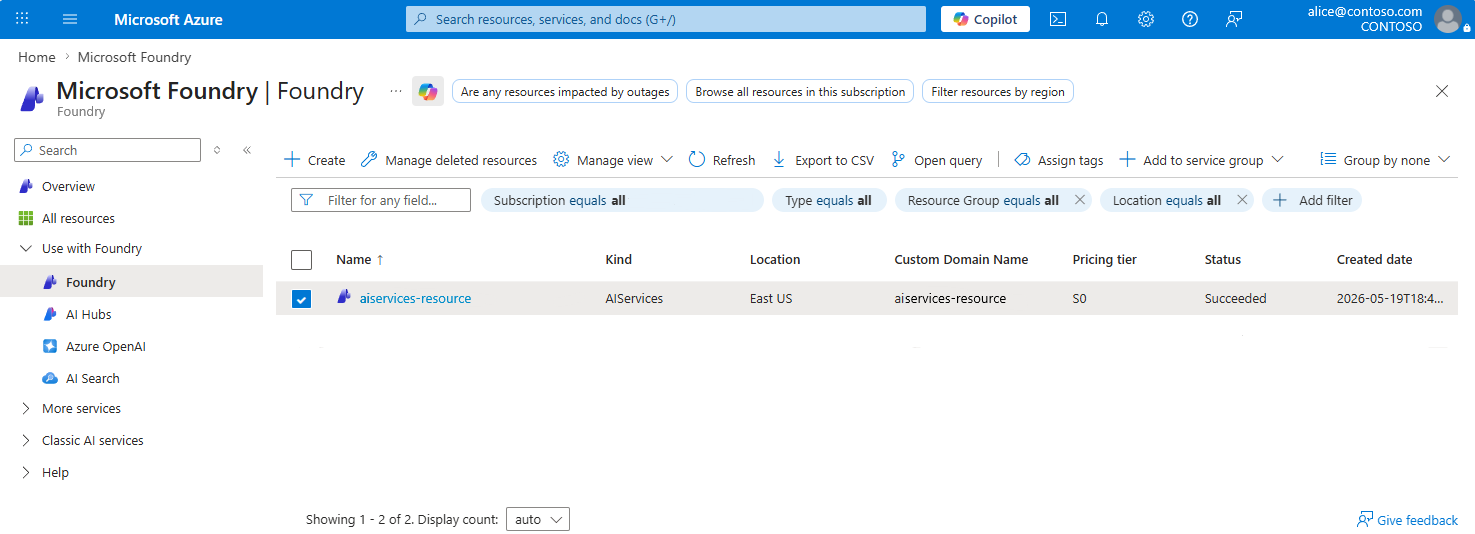Click the Type equals all filter
This screenshot has width=1475, height=534.
click(828, 200)
